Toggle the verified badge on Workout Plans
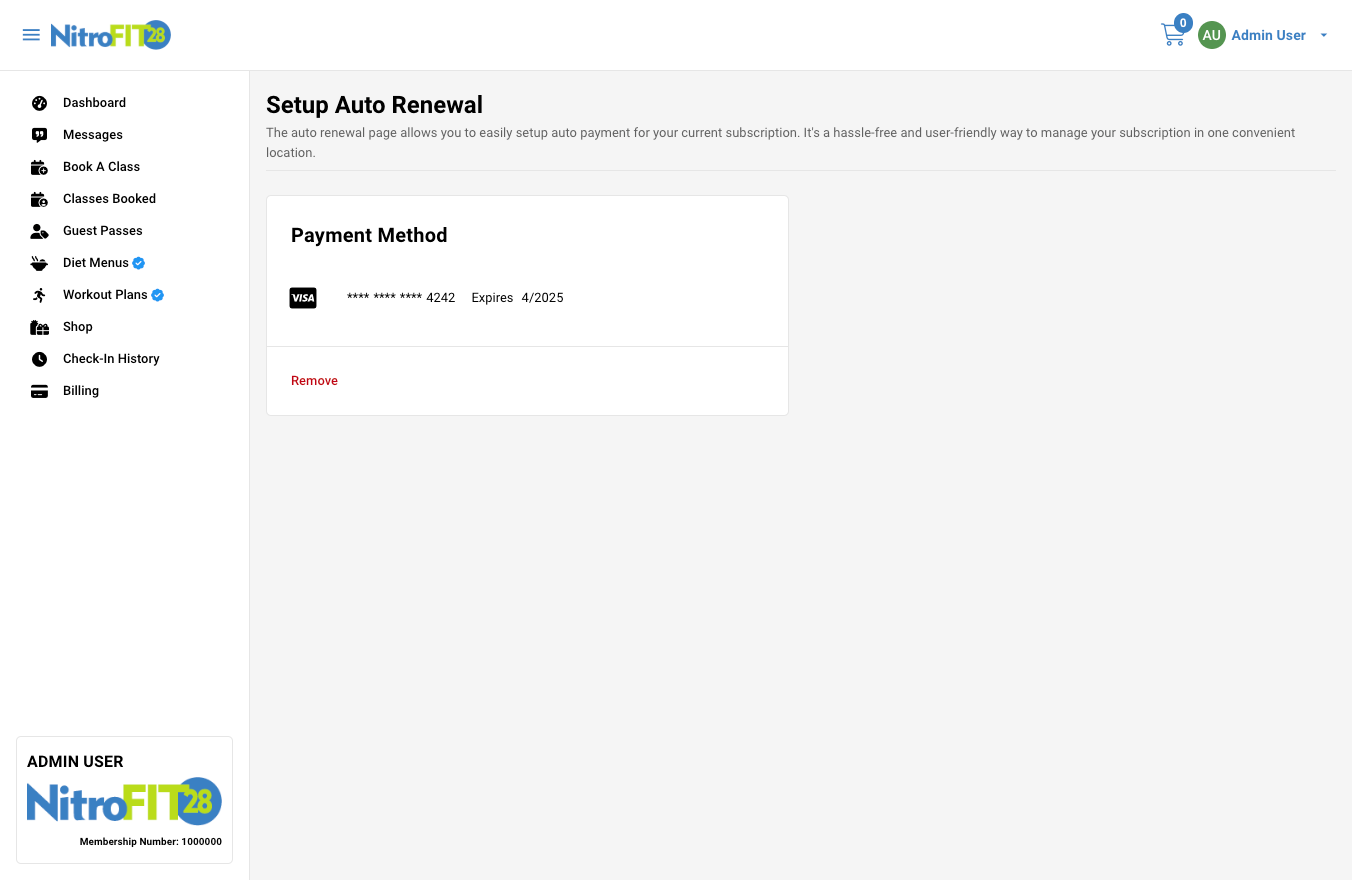The width and height of the screenshot is (1352, 880). pyautogui.click(x=157, y=294)
